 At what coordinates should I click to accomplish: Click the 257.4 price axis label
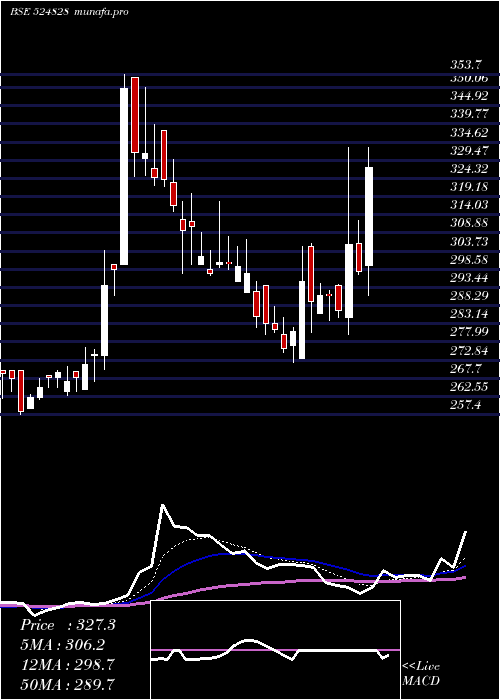tap(466, 406)
